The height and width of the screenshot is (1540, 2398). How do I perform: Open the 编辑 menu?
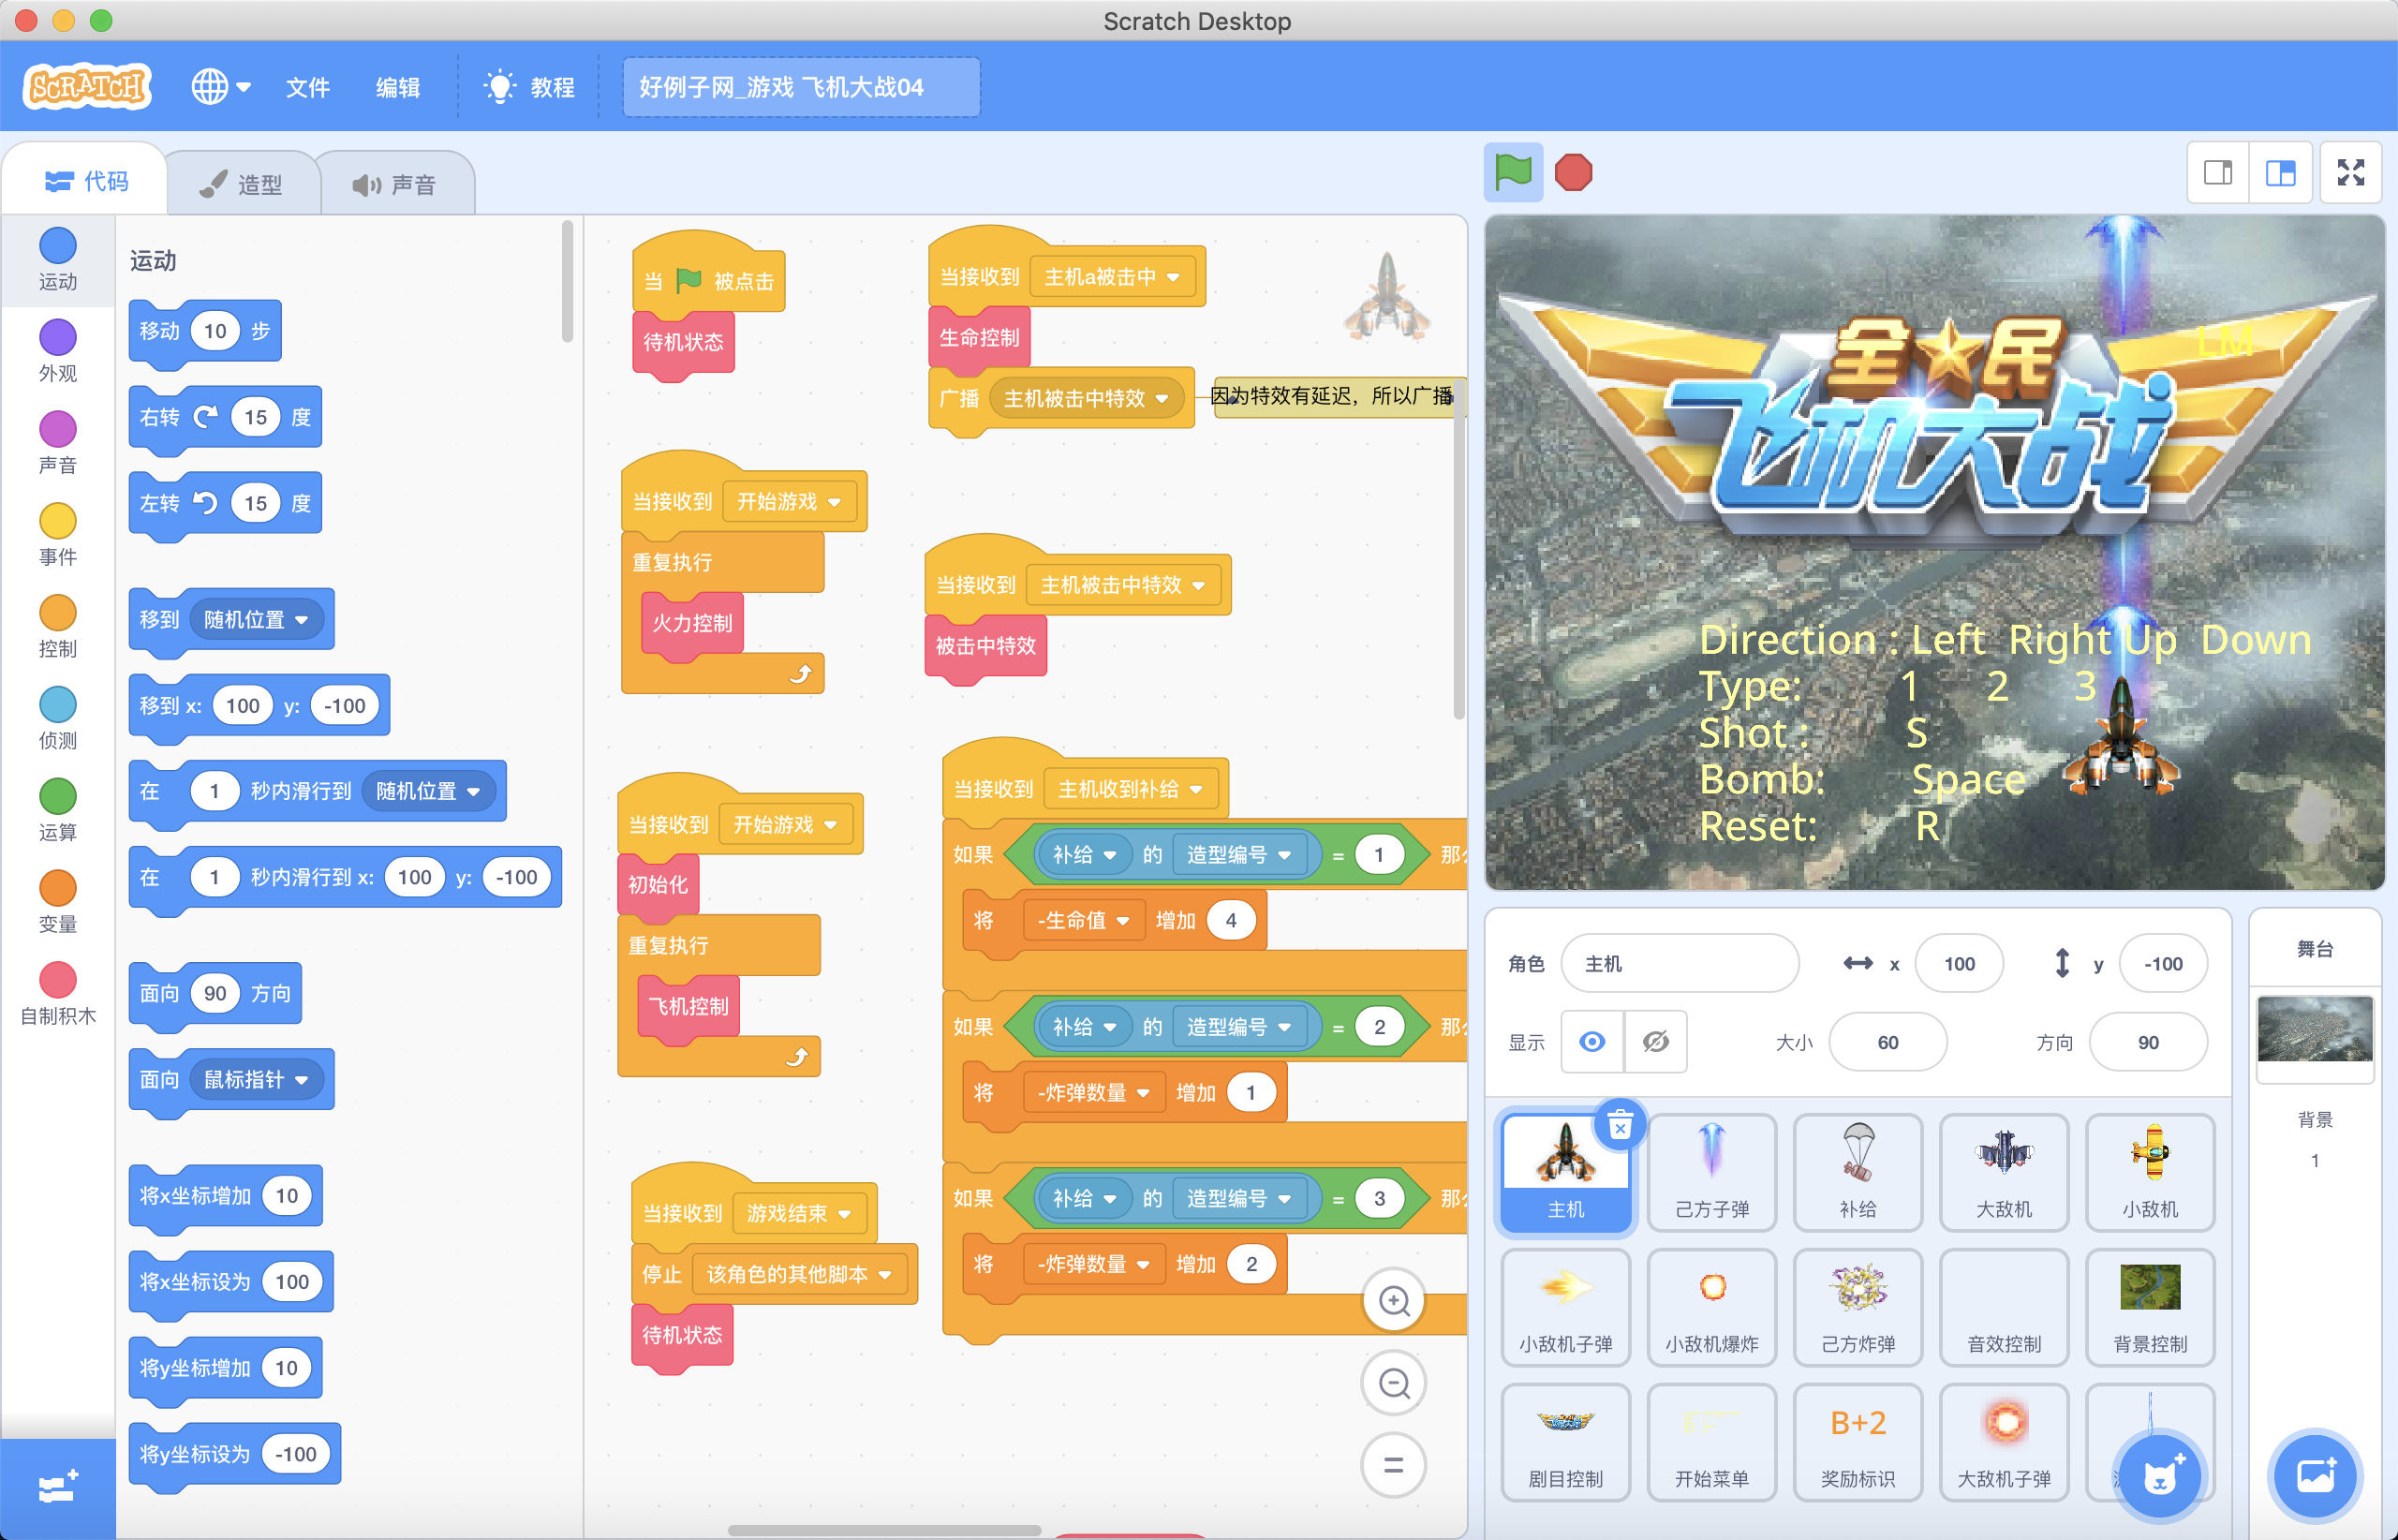tap(397, 87)
